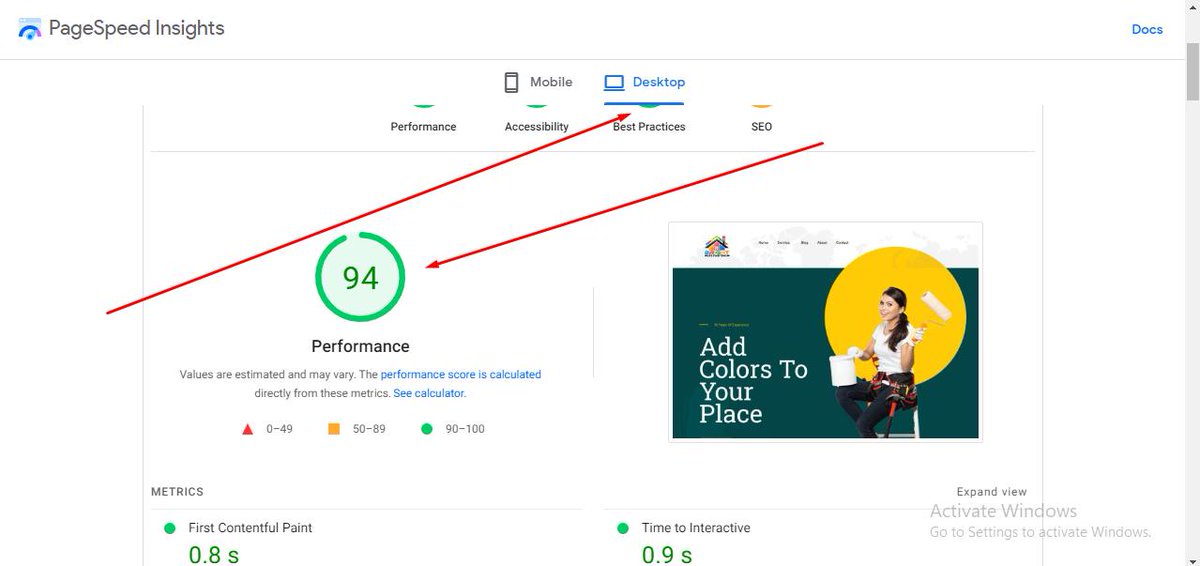Click the red triangle 0–49 legend icon

(247, 429)
